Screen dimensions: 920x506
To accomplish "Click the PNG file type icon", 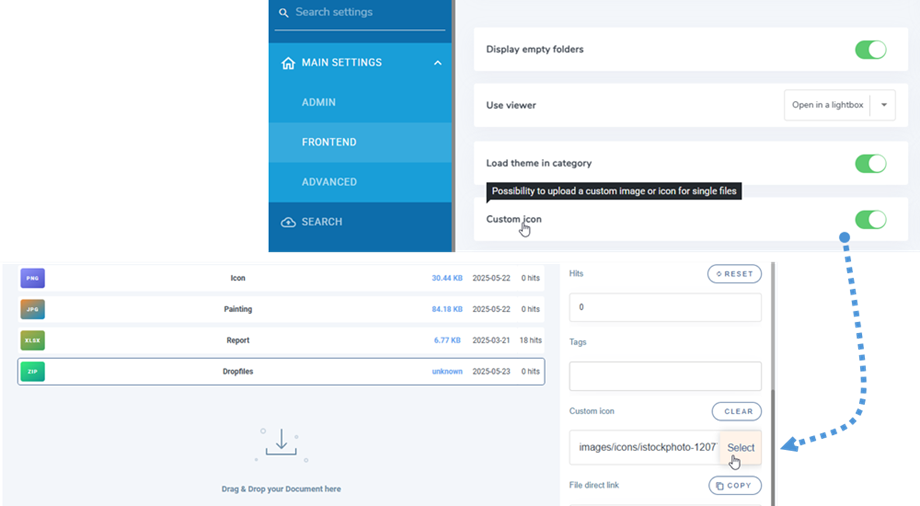I will pyautogui.click(x=32, y=278).
